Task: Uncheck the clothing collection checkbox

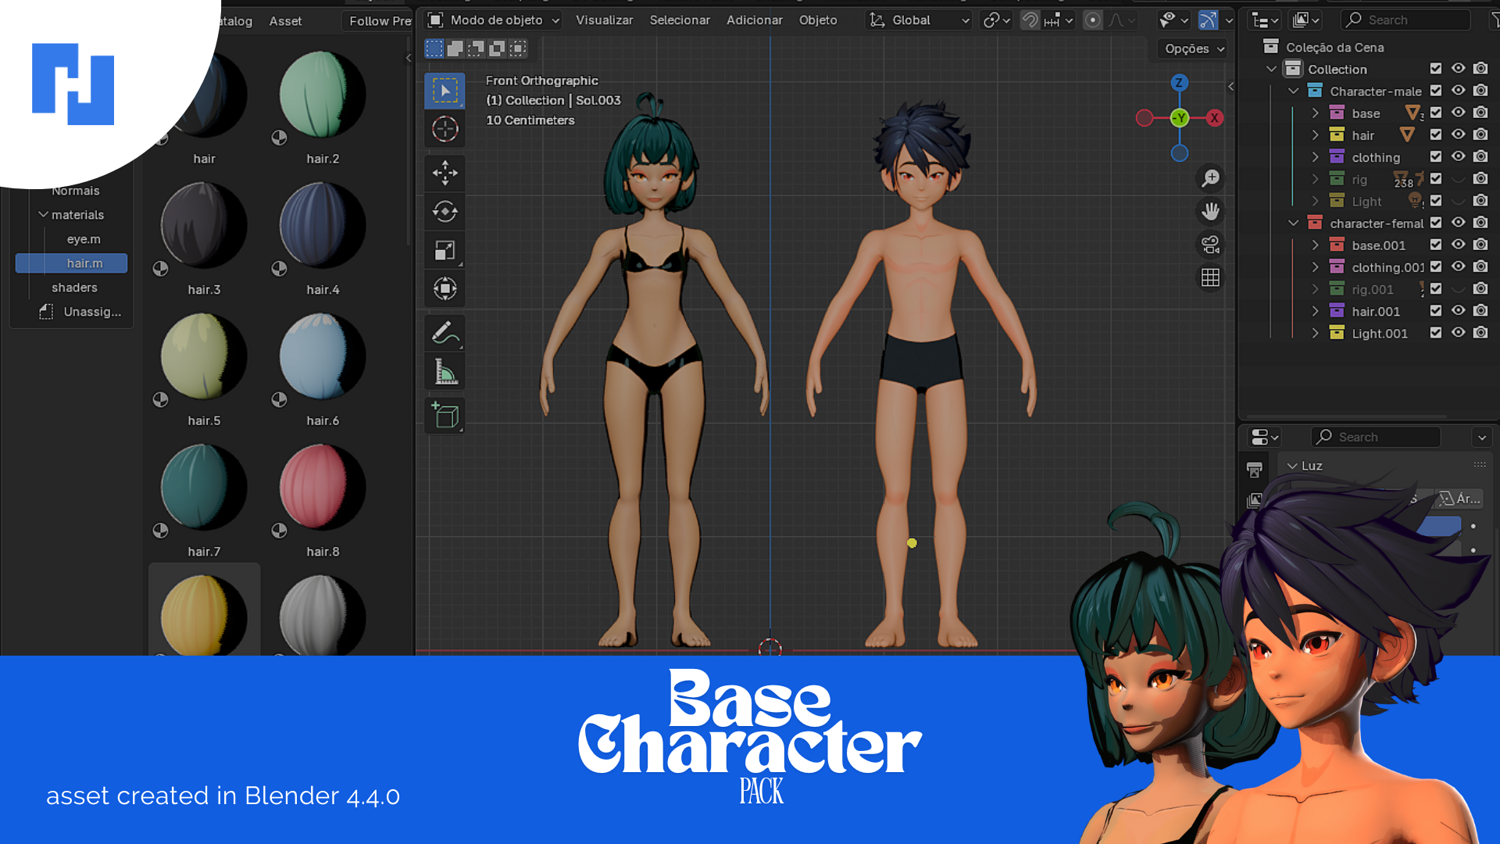Action: [1436, 157]
